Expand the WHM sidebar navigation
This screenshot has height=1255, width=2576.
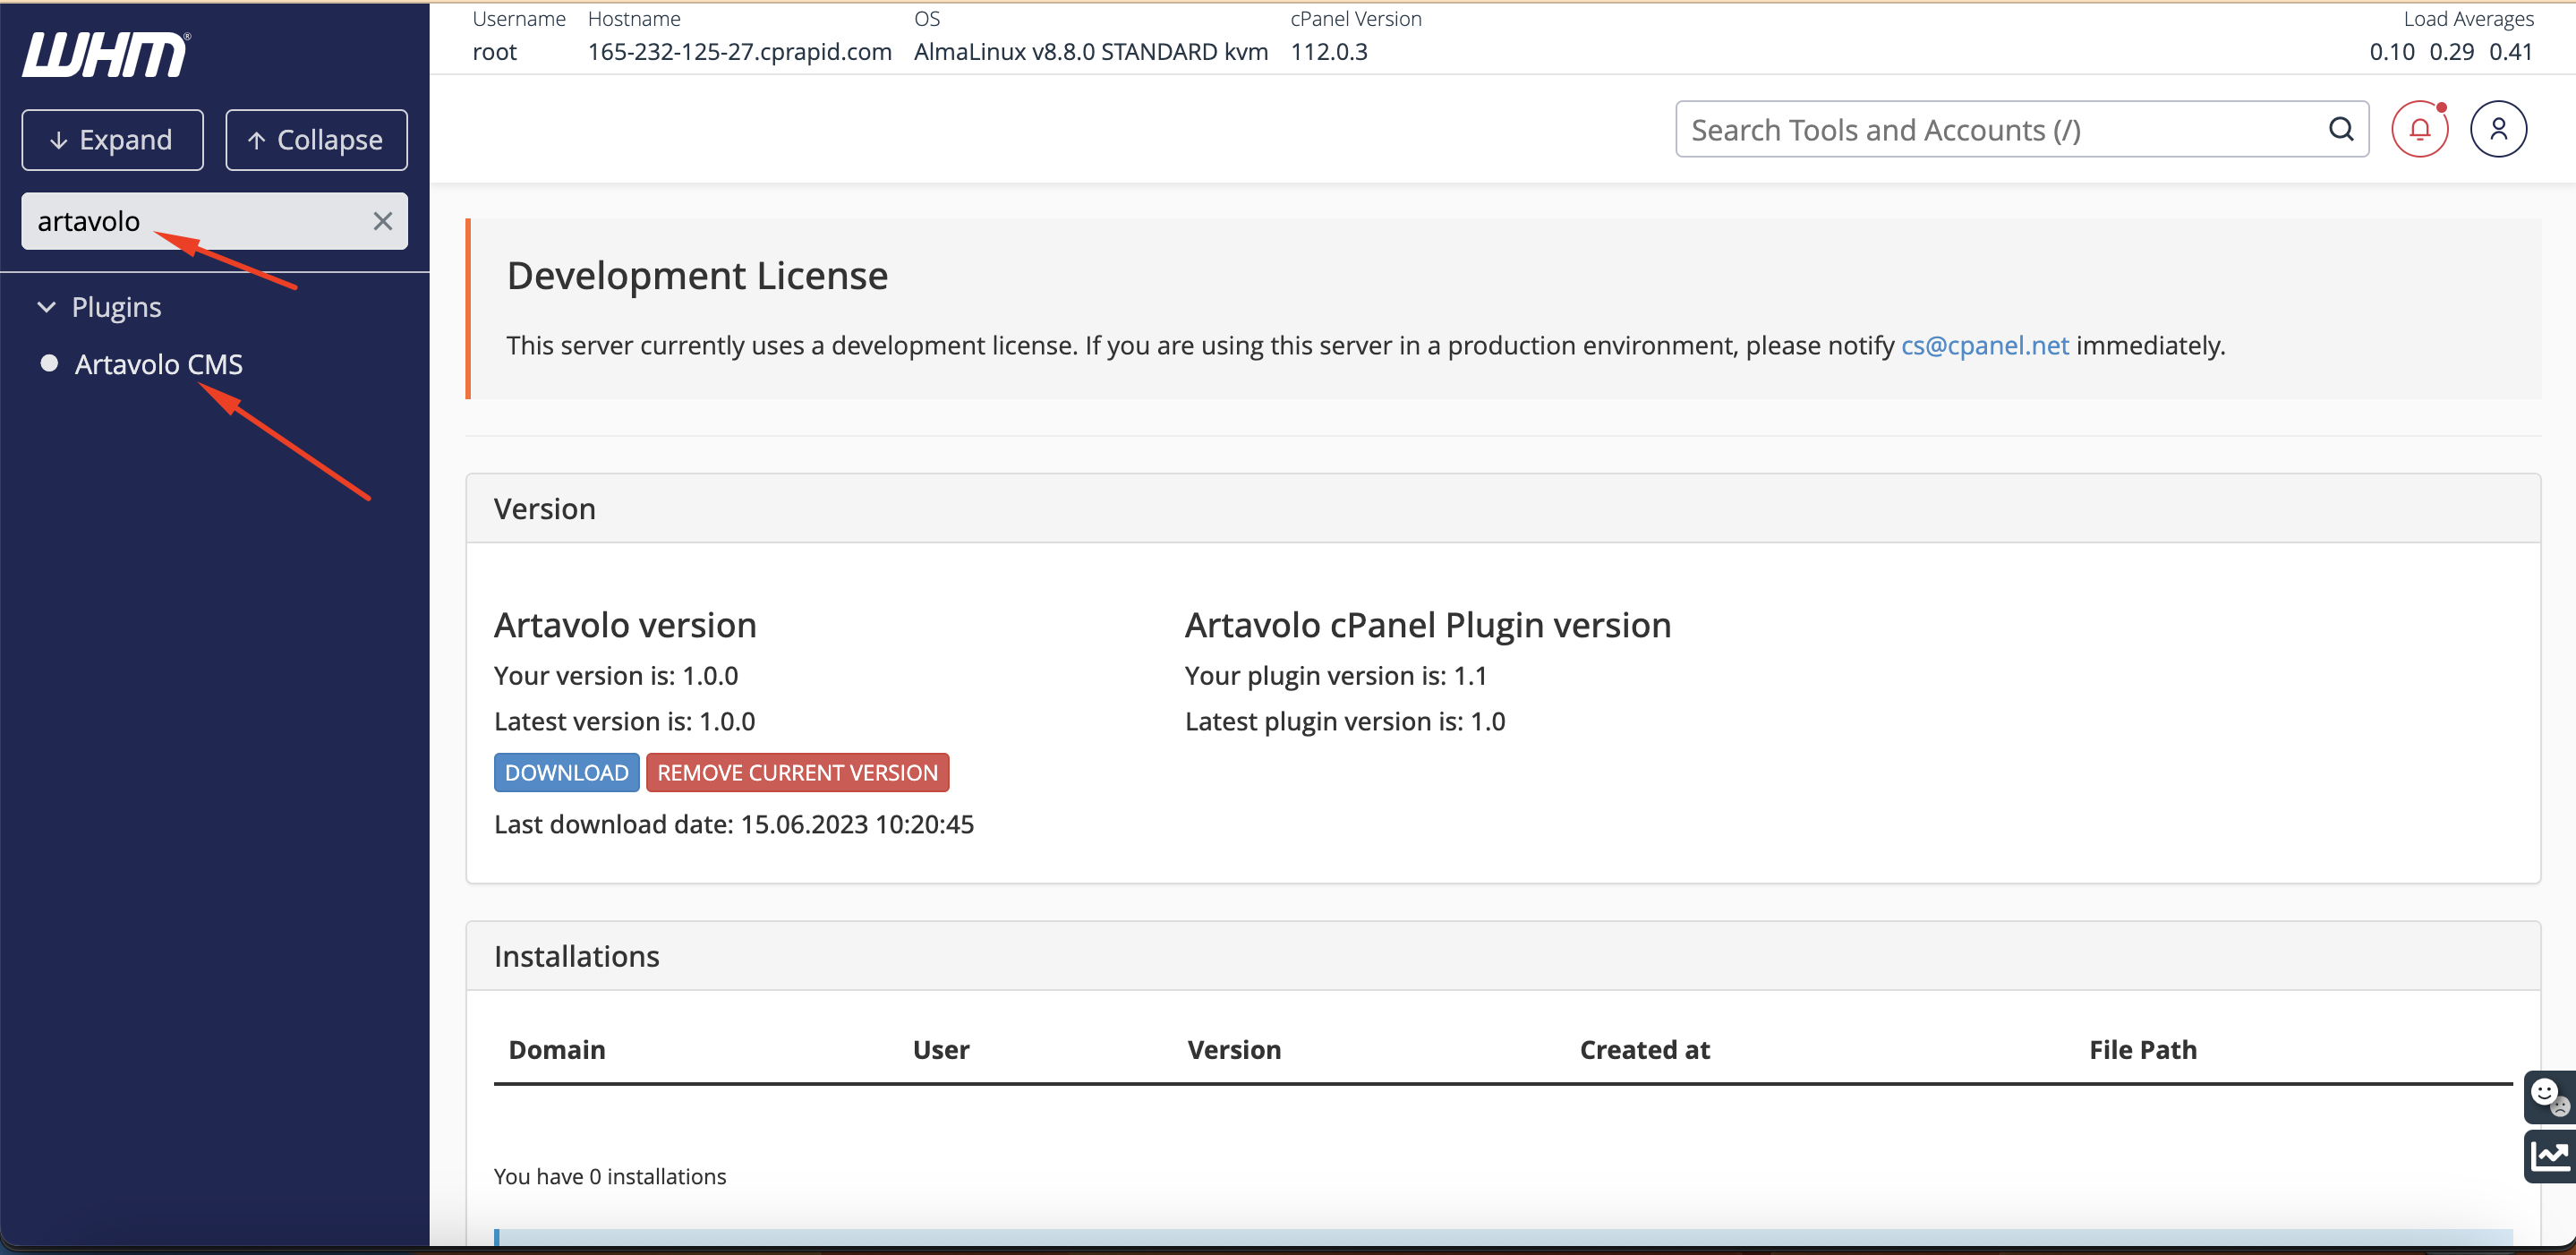pos(110,138)
